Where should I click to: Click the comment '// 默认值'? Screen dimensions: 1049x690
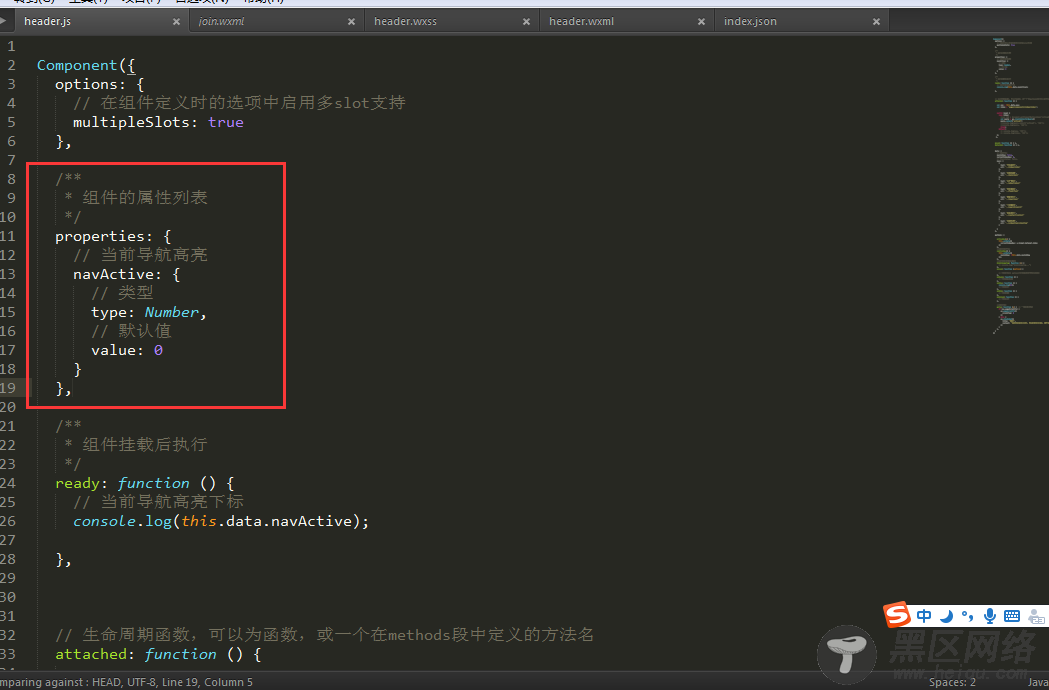131,331
